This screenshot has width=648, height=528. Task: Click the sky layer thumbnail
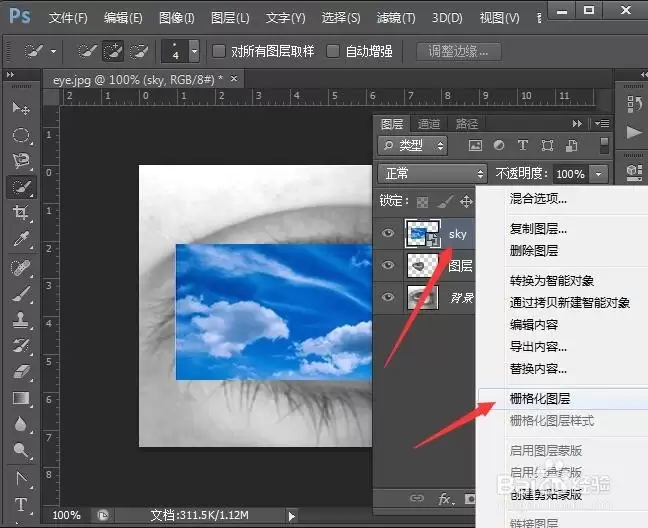[x=422, y=233]
